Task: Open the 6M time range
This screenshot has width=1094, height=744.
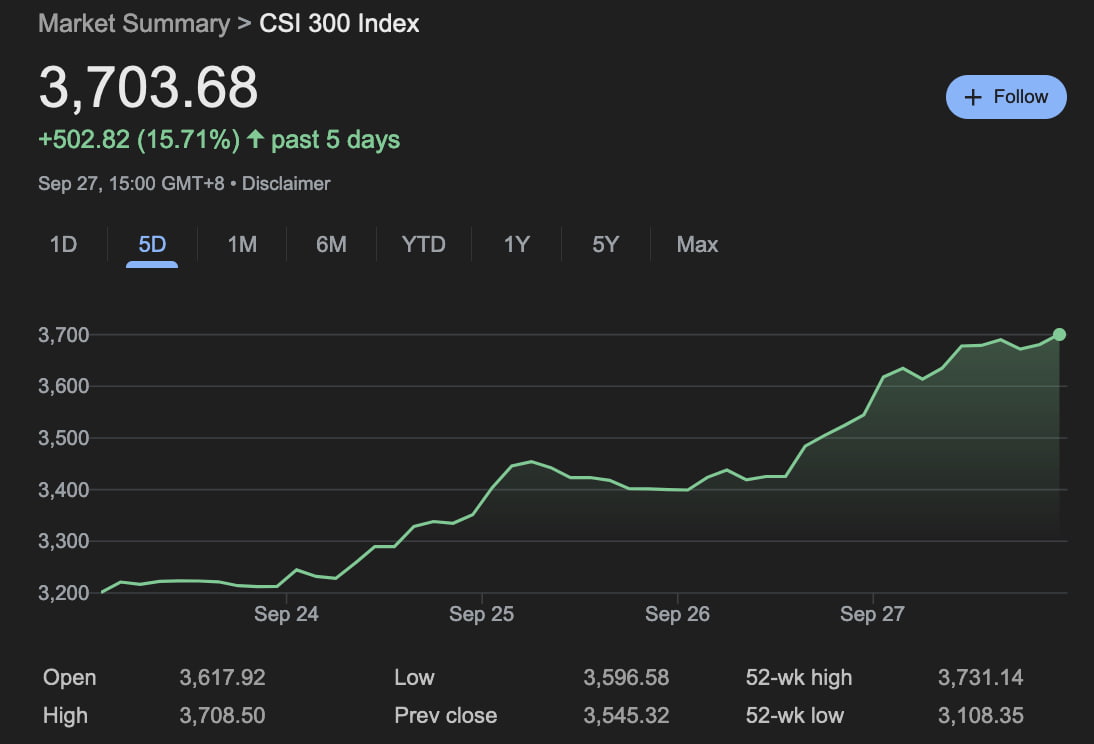Action: (x=331, y=244)
